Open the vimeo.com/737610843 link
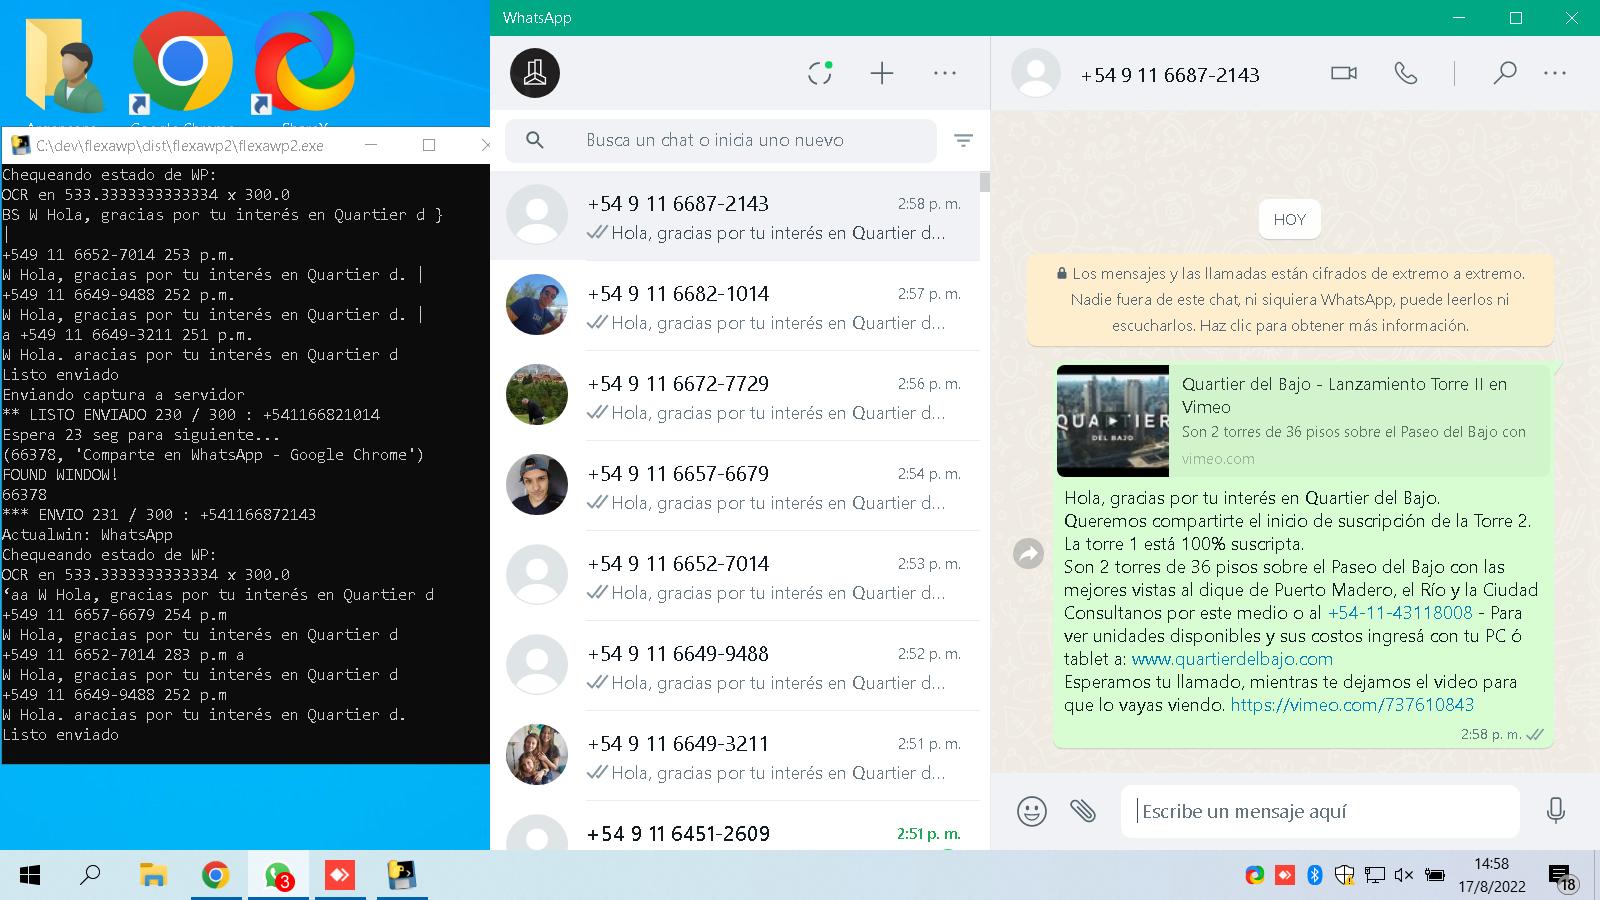 click(x=1352, y=705)
